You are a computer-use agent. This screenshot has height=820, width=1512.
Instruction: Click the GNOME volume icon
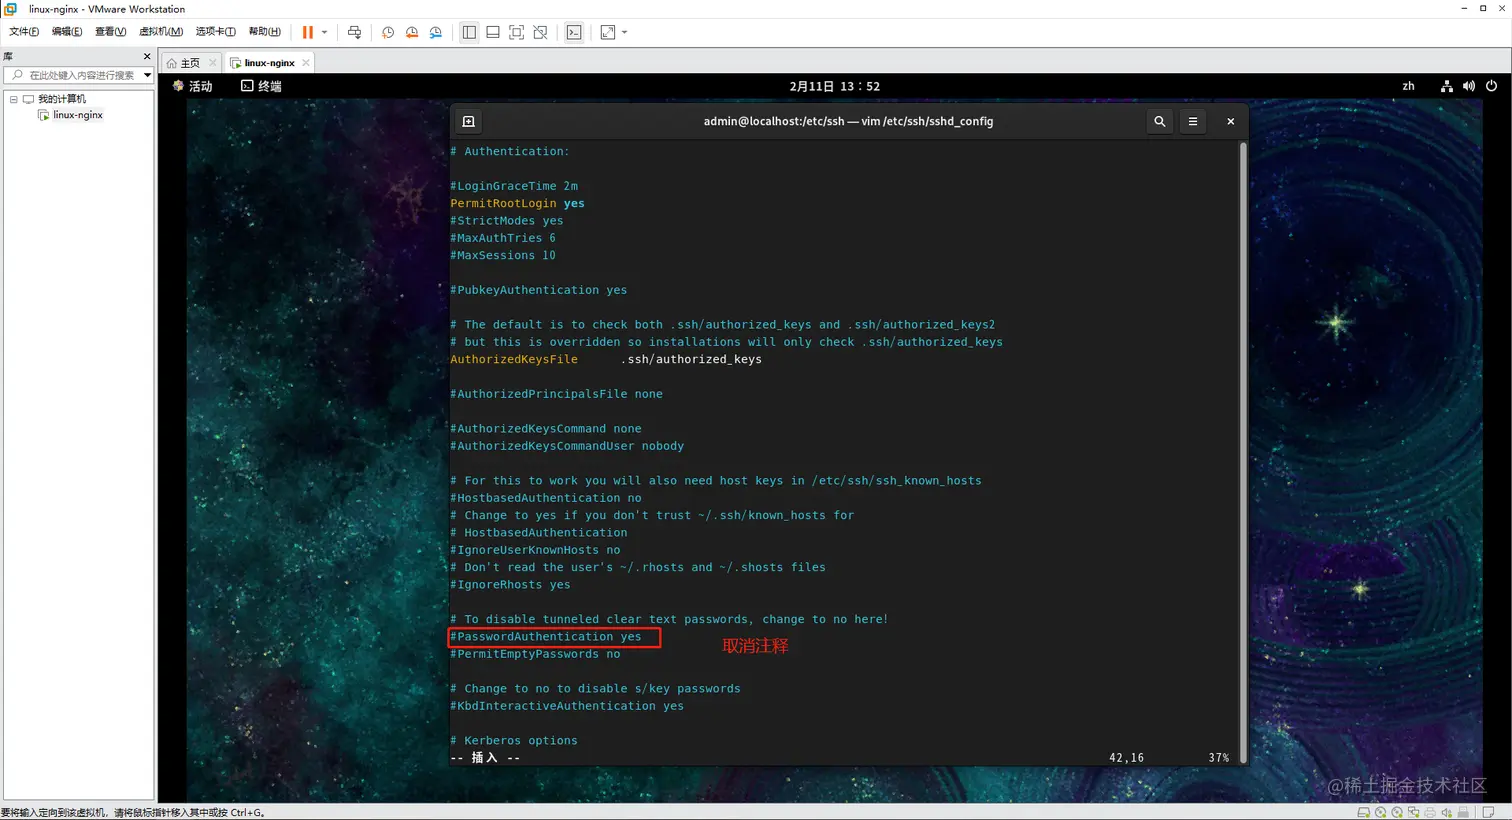(x=1468, y=86)
